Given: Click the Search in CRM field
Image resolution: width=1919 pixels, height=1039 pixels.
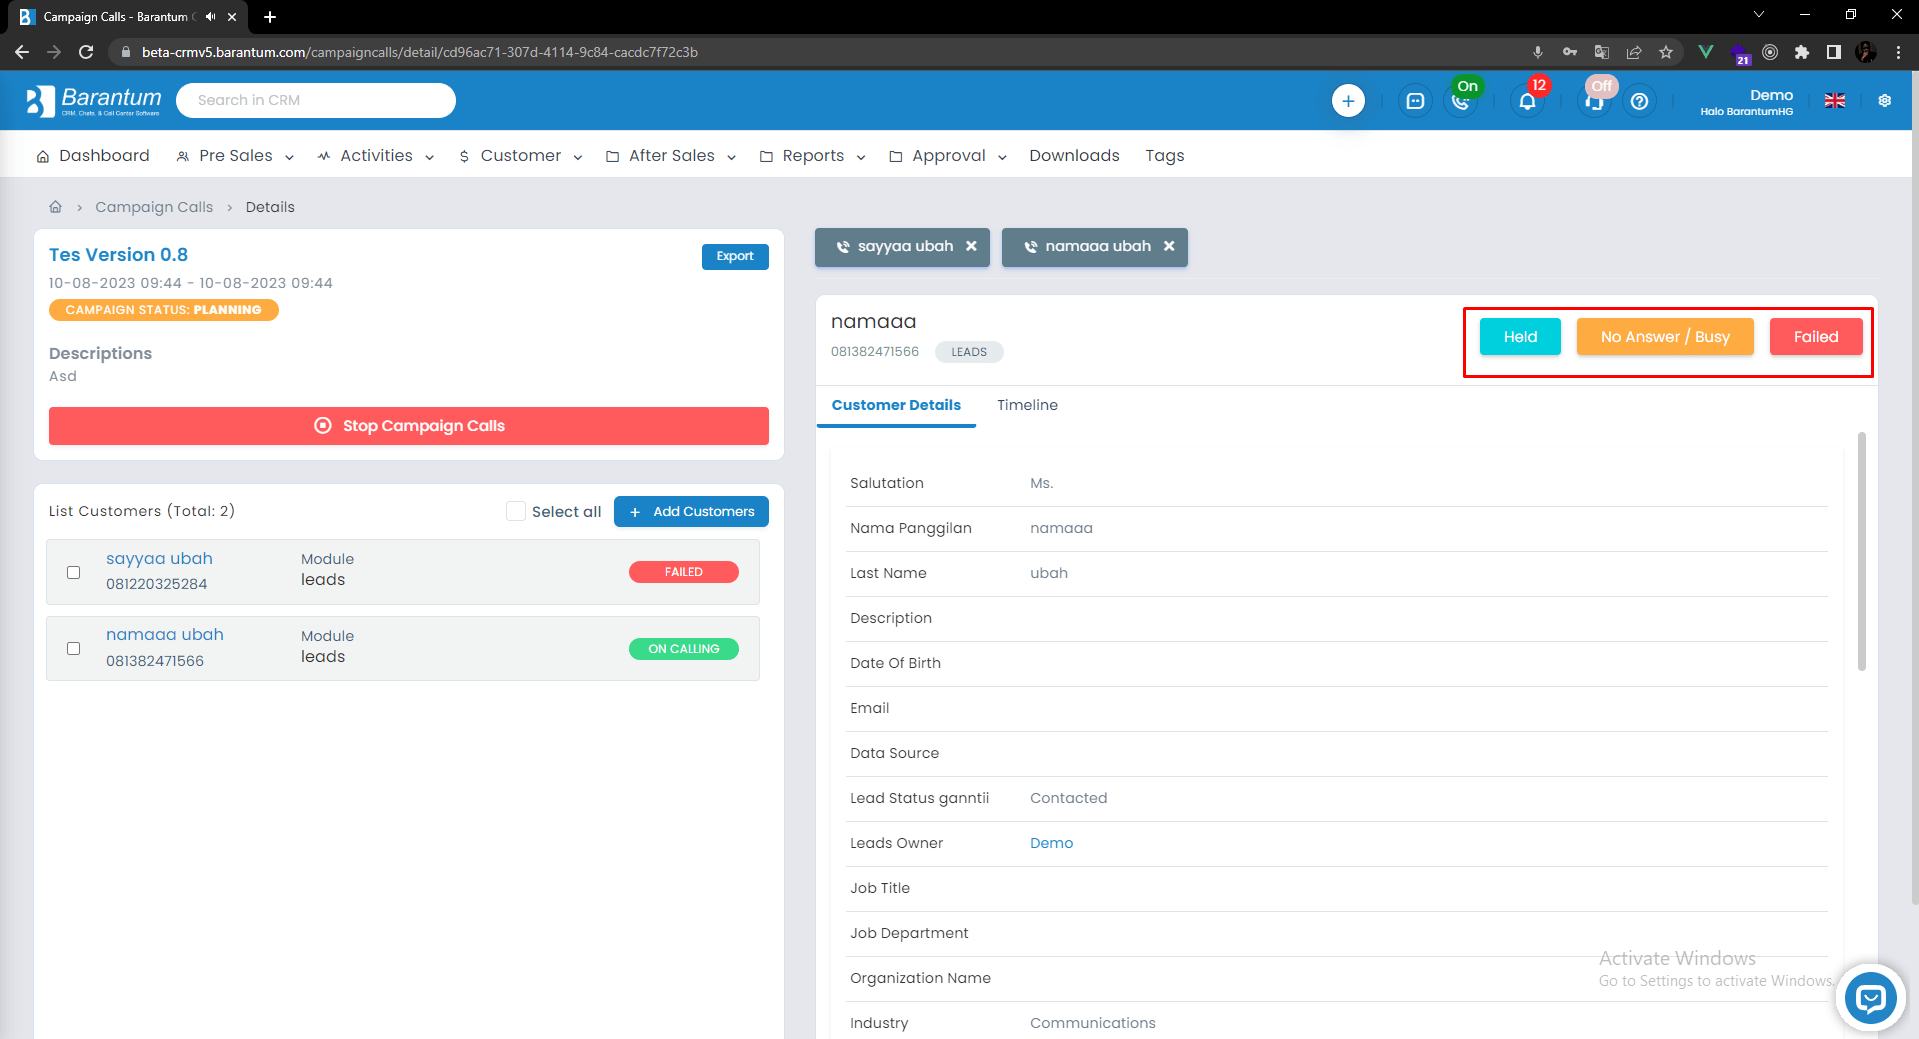Looking at the screenshot, I should click(316, 100).
